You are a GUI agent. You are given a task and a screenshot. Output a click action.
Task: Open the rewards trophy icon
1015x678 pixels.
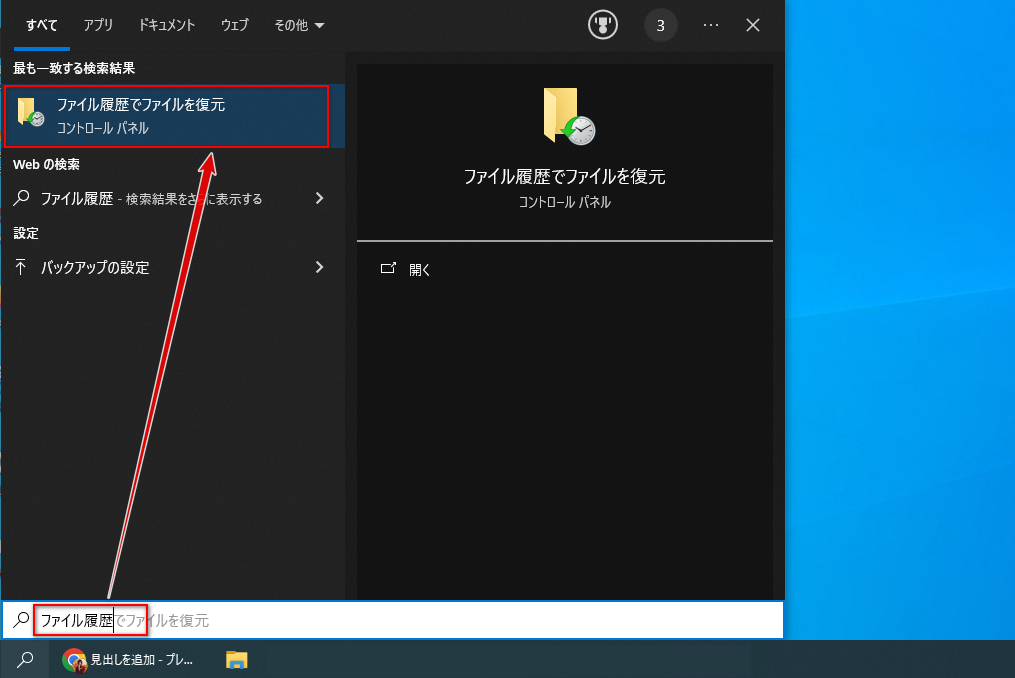tap(603, 25)
